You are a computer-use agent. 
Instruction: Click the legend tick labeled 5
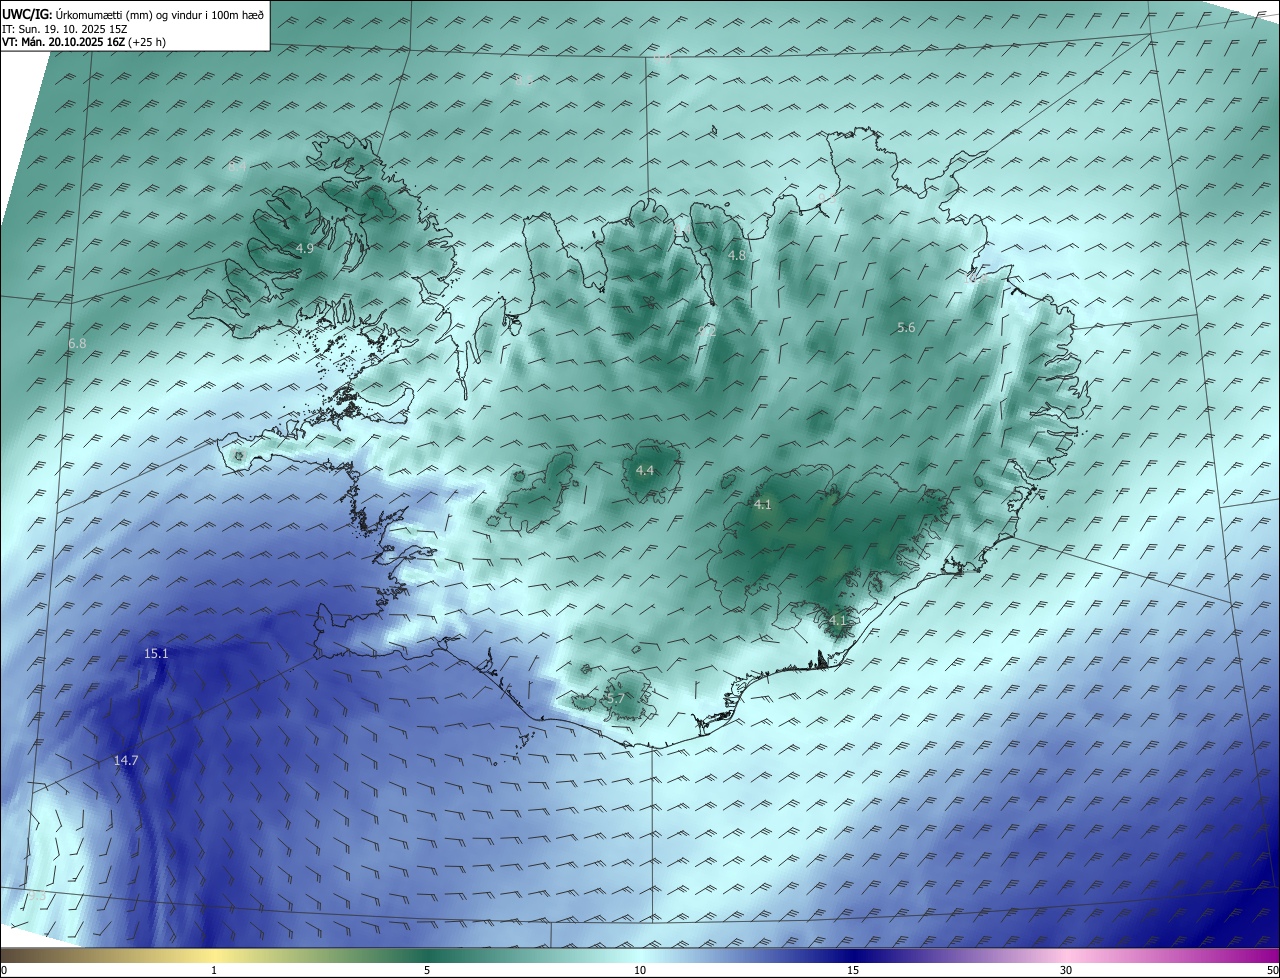(x=427, y=970)
